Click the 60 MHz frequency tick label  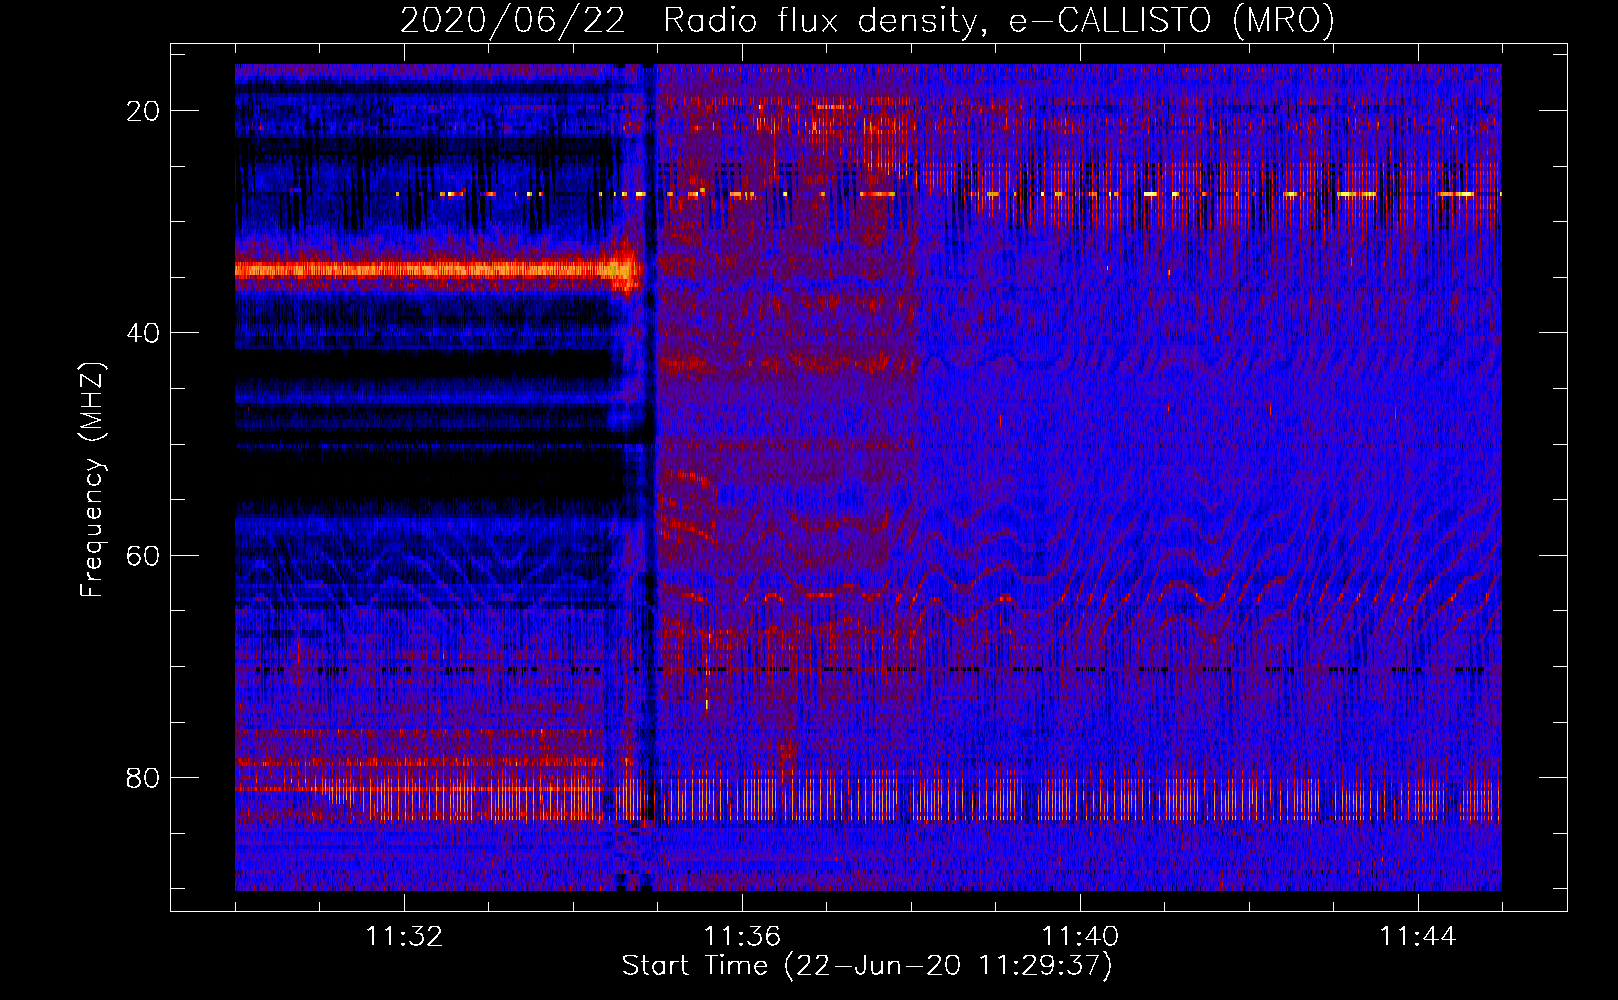[143, 555]
